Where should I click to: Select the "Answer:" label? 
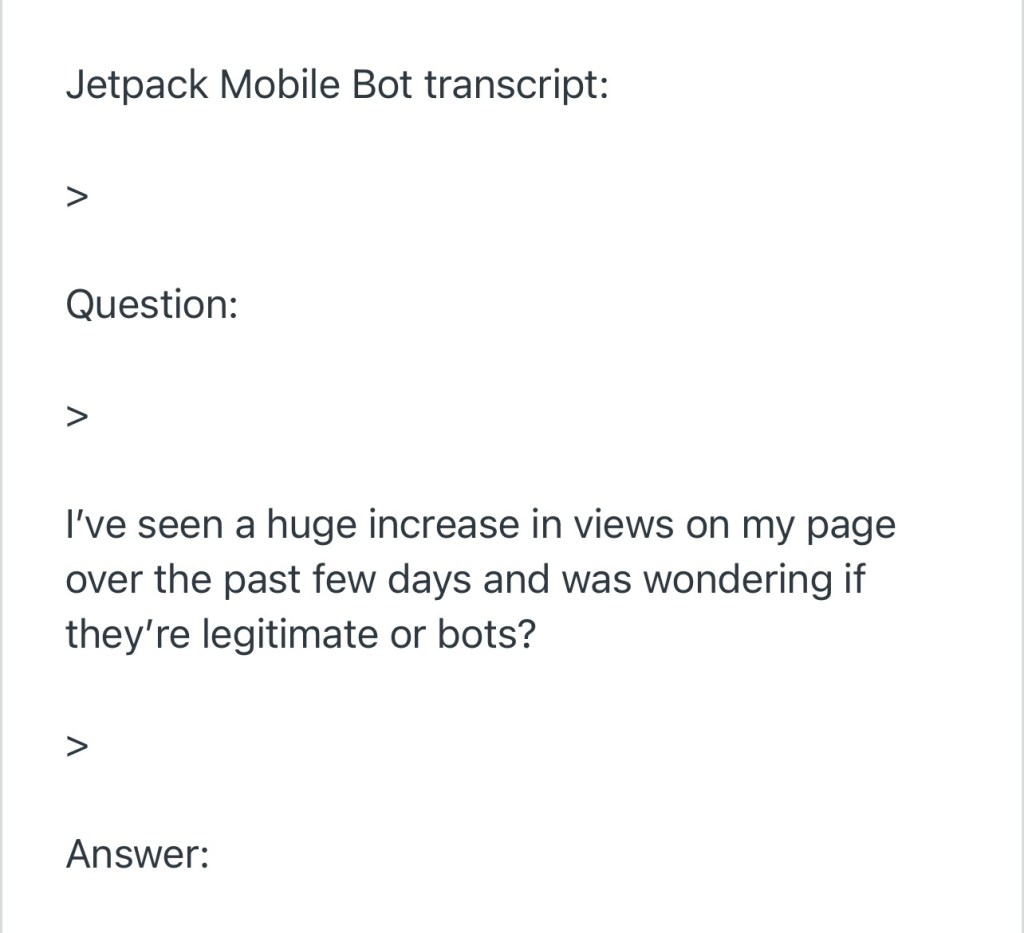coord(137,854)
